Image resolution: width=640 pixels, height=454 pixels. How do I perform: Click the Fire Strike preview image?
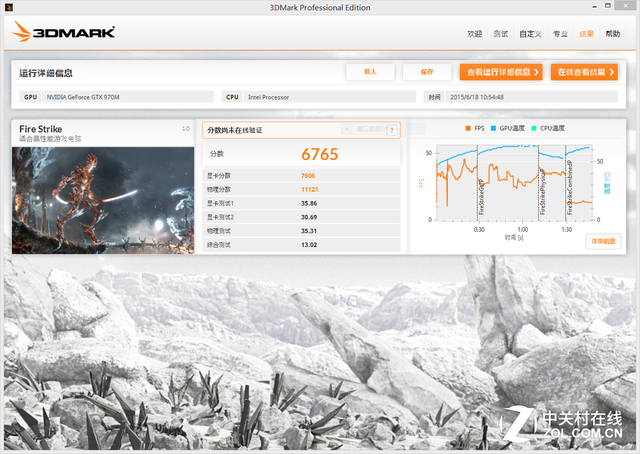[103, 200]
